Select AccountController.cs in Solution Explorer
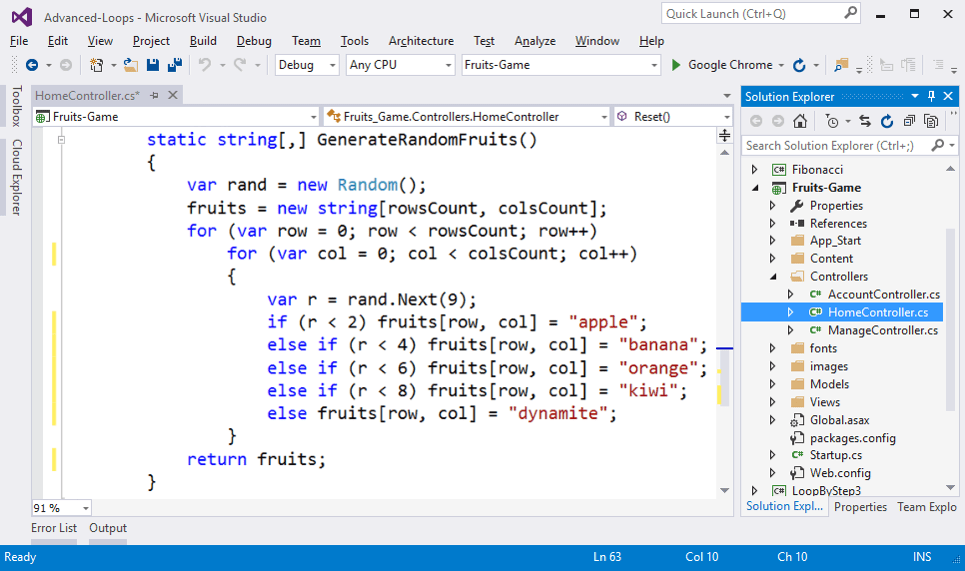 tap(884, 294)
